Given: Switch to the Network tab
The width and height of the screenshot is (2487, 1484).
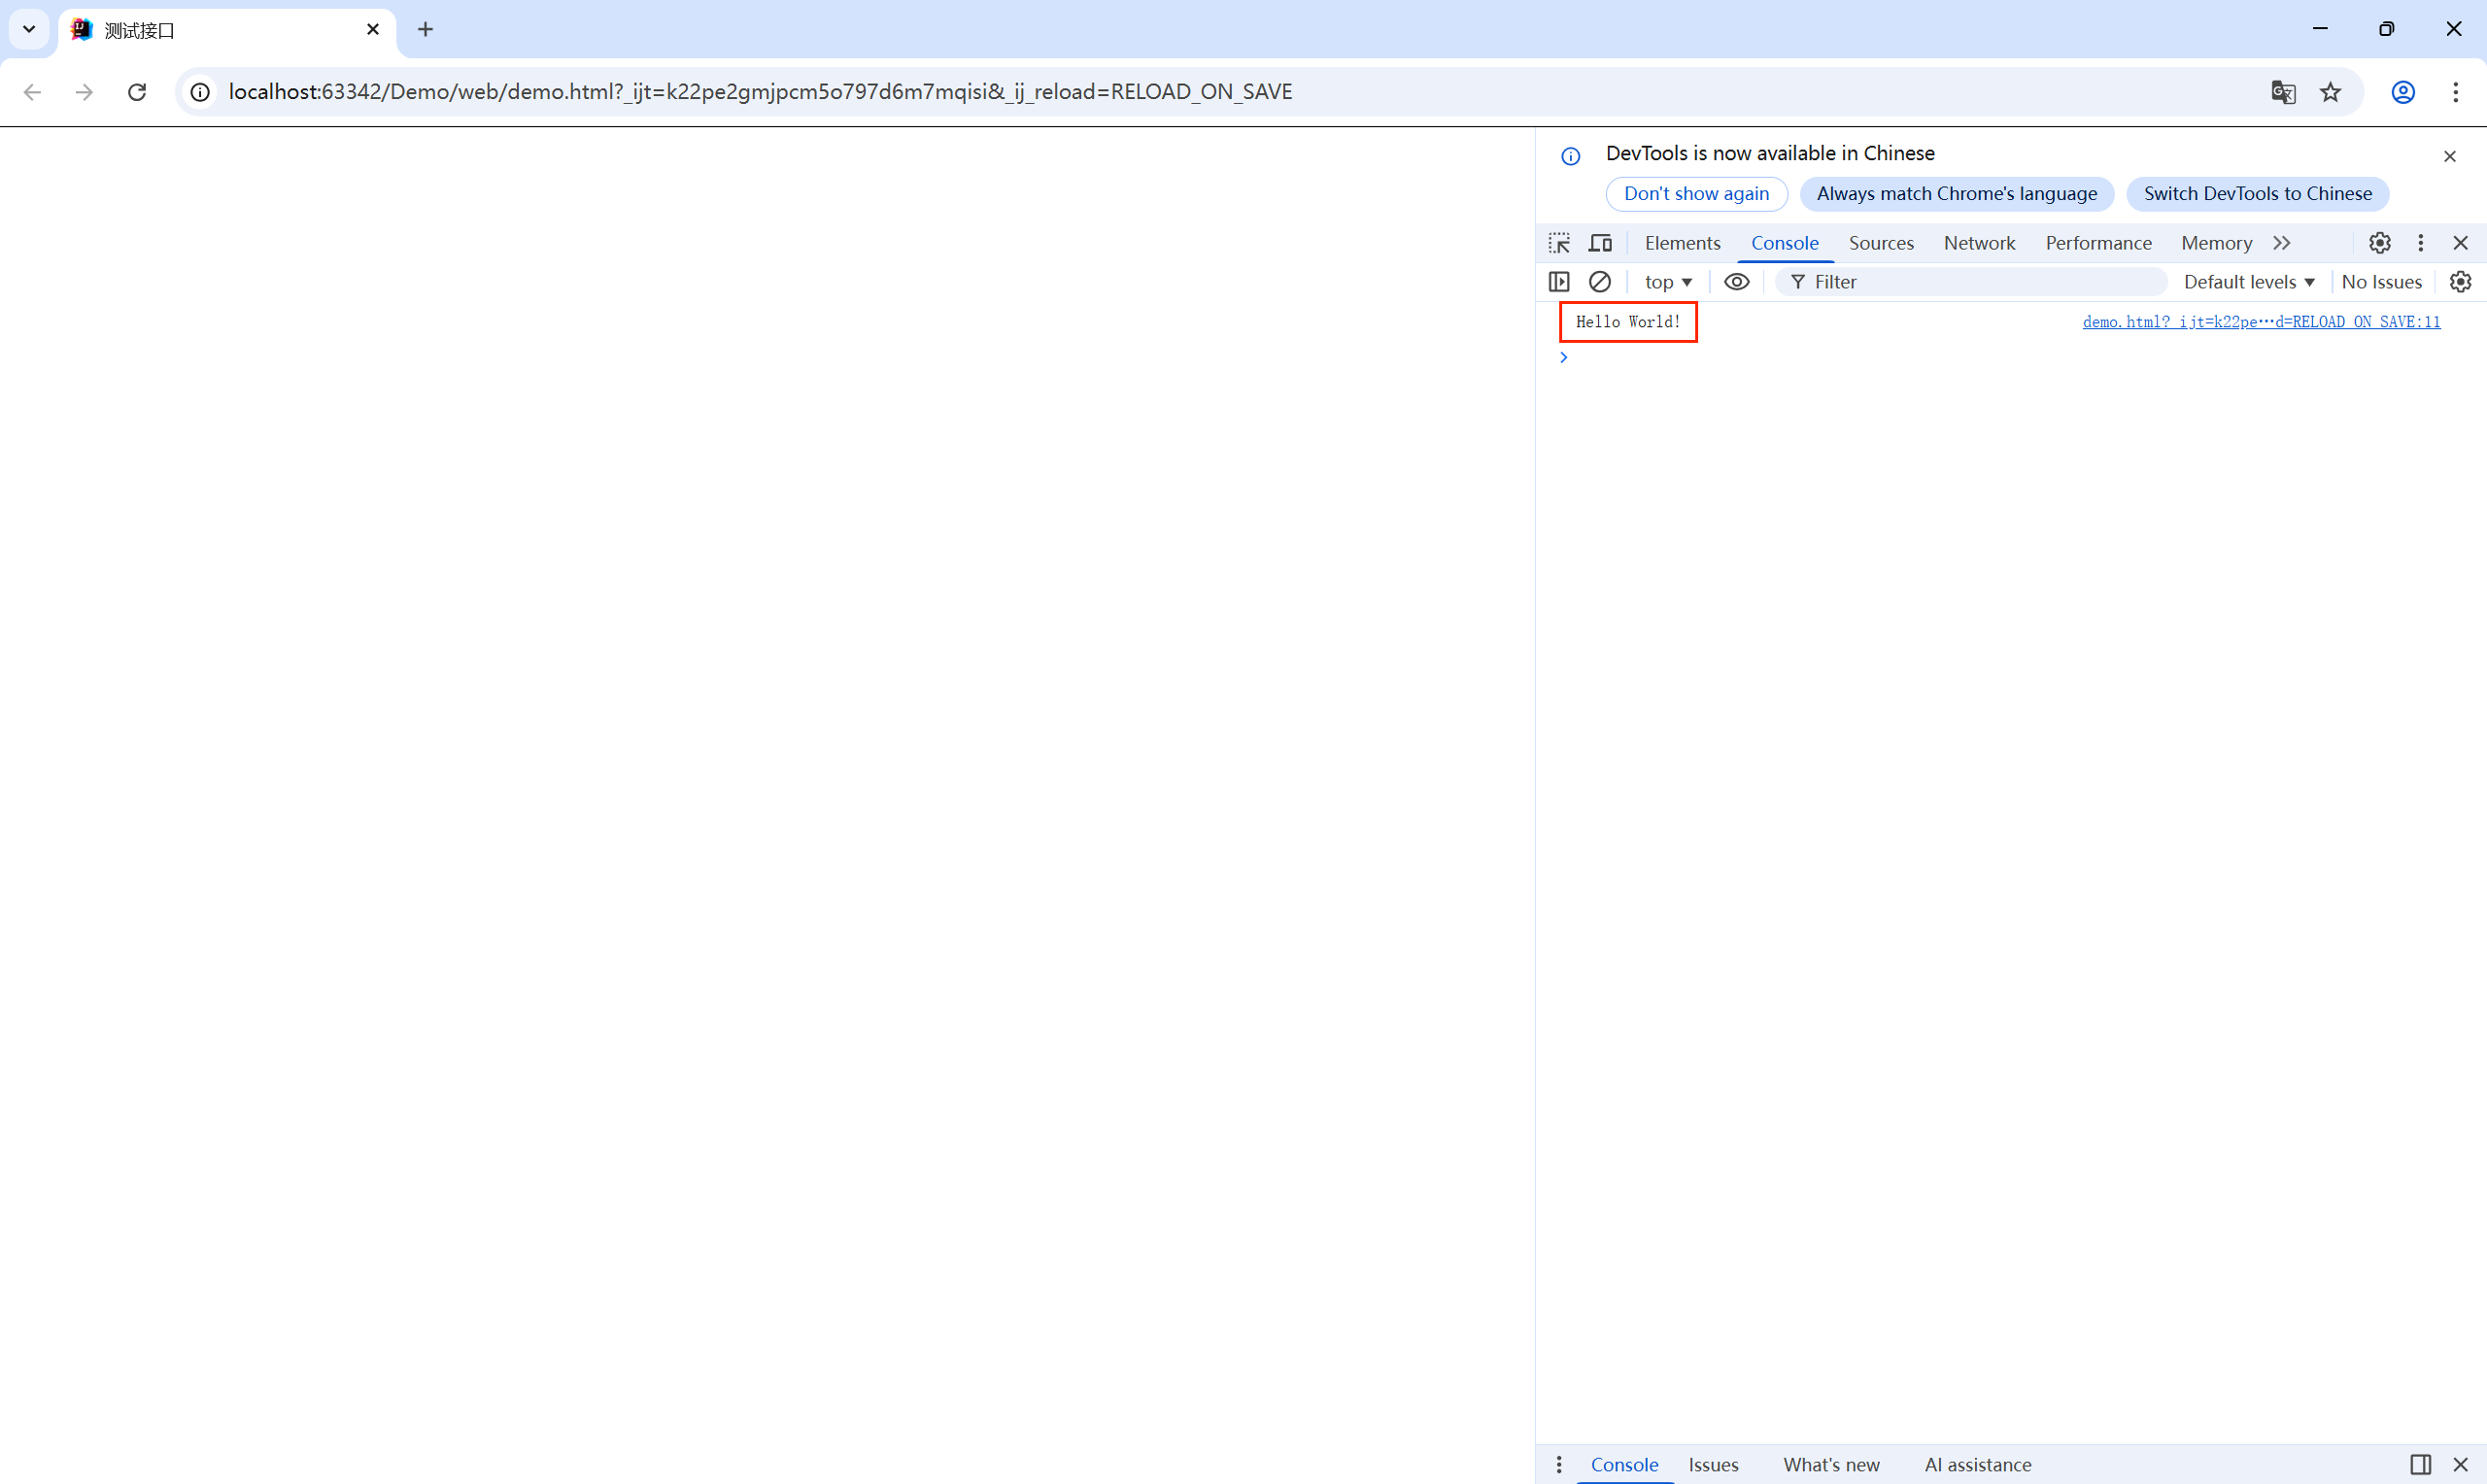Looking at the screenshot, I should click(x=1979, y=243).
